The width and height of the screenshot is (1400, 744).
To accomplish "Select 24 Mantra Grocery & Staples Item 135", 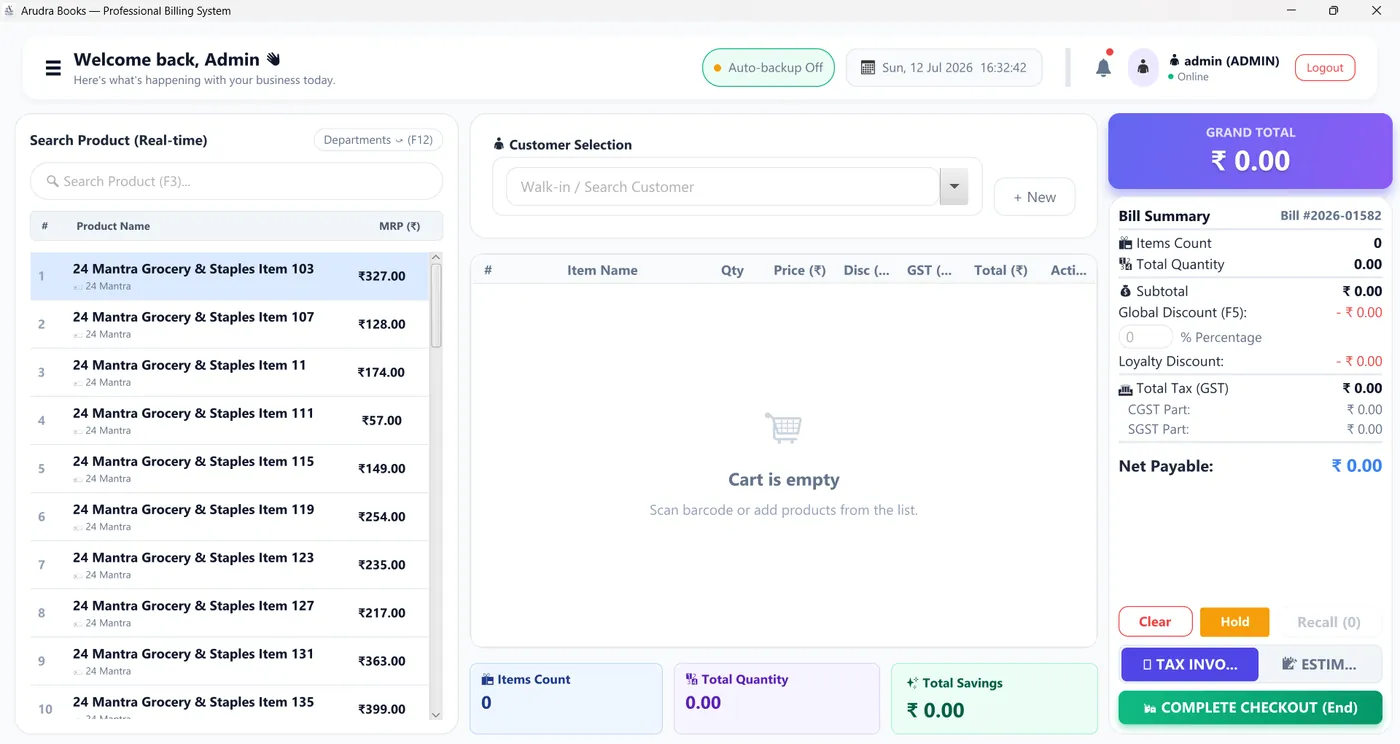I will (229, 704).
